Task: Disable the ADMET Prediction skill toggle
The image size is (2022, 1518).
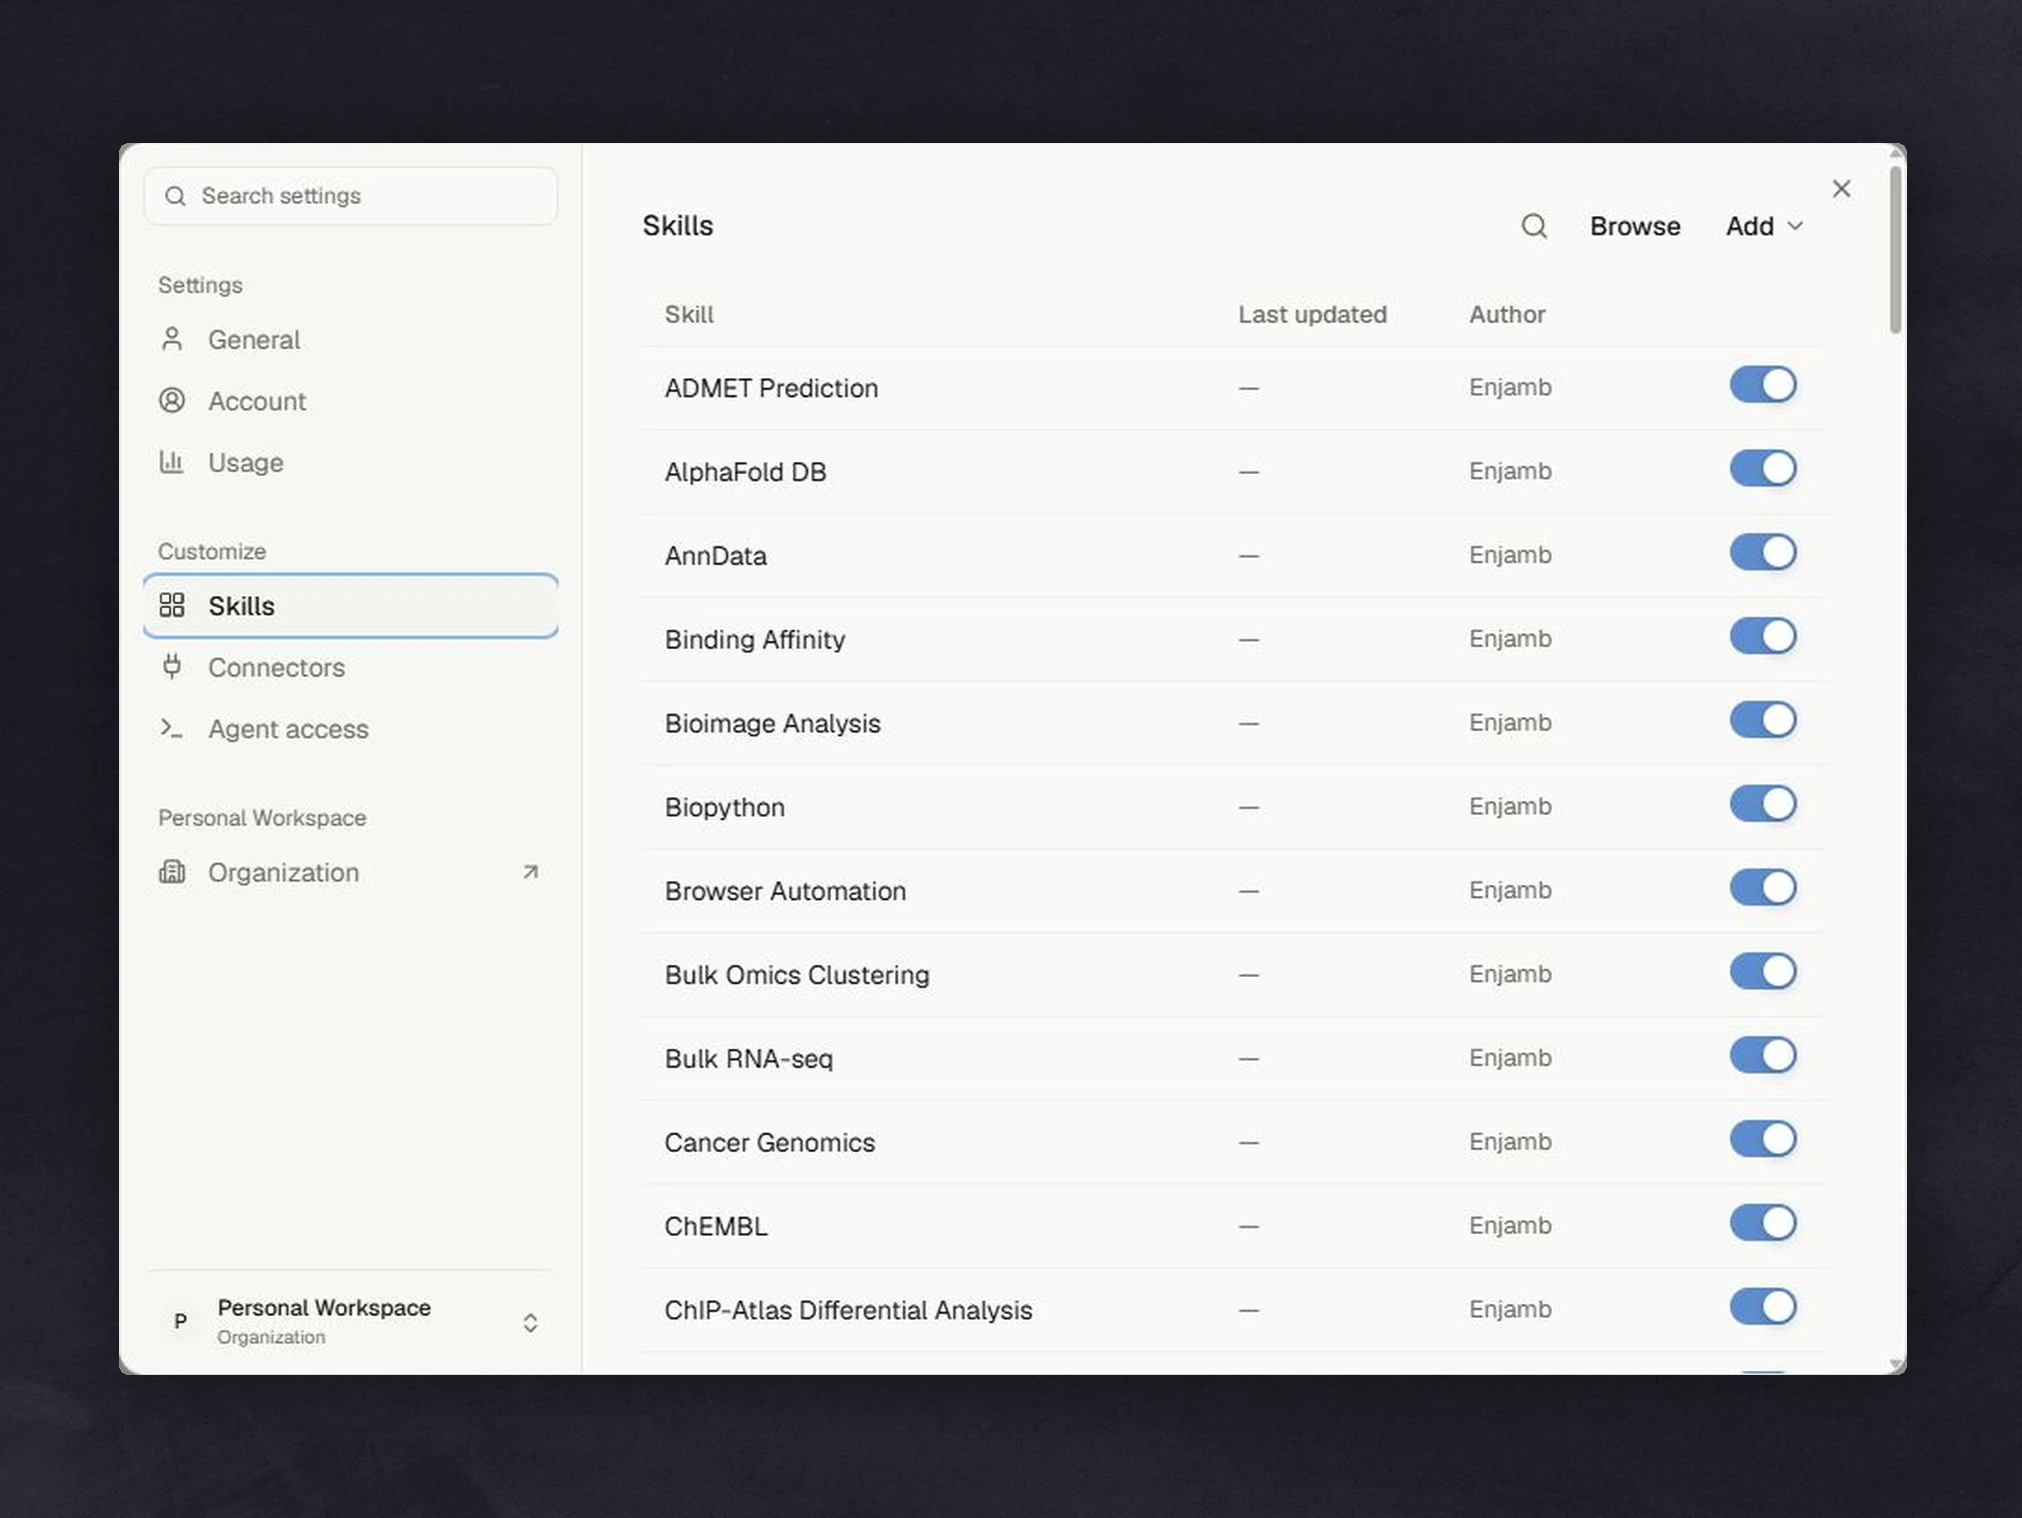Action: [1763, 385]
